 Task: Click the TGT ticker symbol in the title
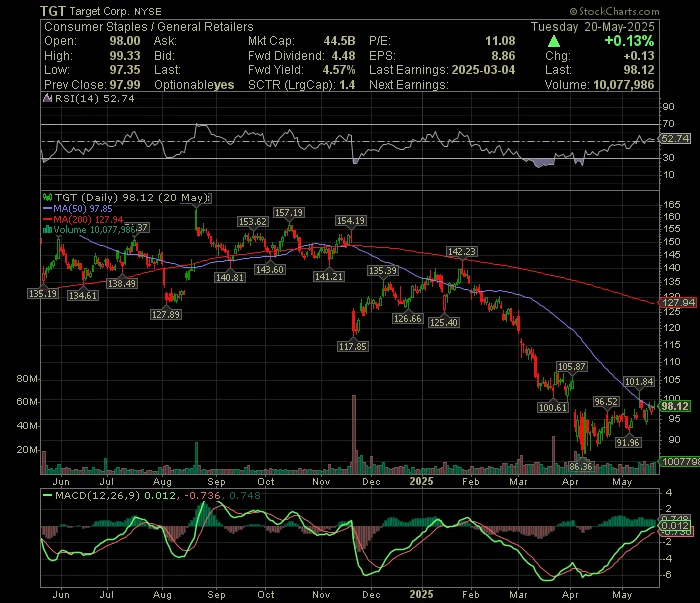(53, 11)
